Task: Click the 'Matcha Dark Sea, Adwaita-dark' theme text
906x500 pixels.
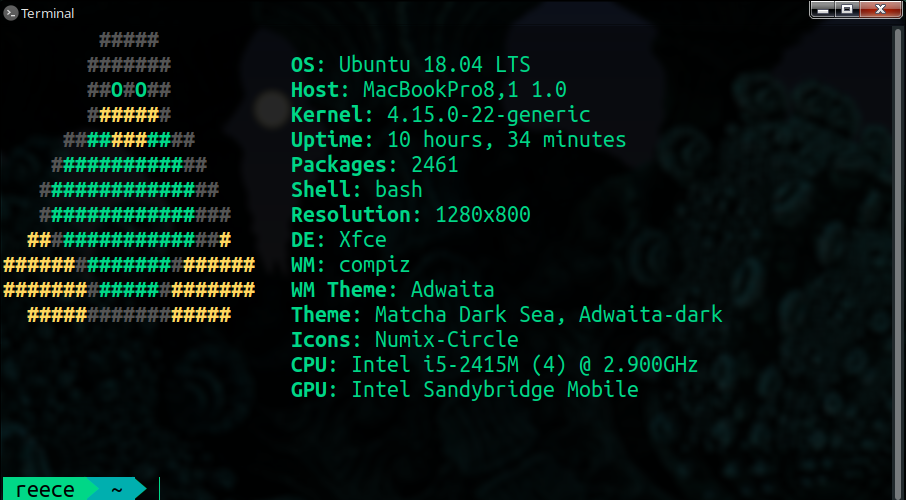Action: (549, 314)
